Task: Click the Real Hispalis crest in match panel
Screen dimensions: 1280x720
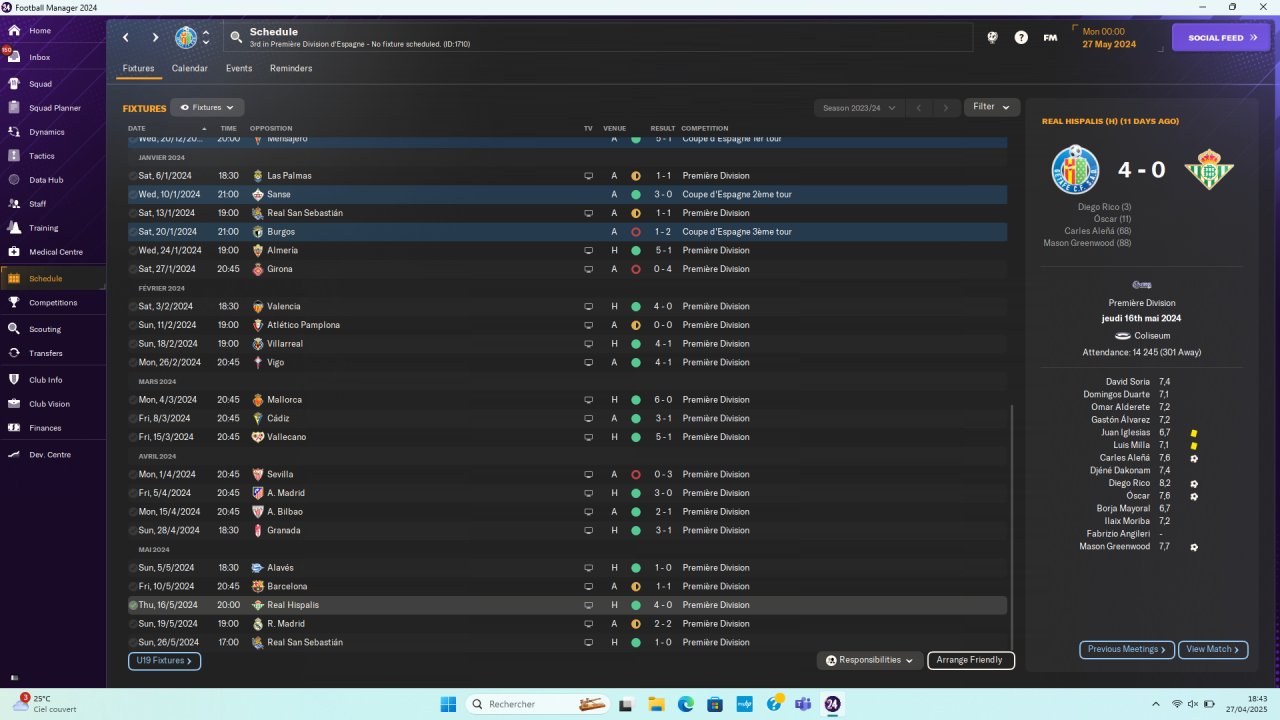Action: tap(1210, 170)
